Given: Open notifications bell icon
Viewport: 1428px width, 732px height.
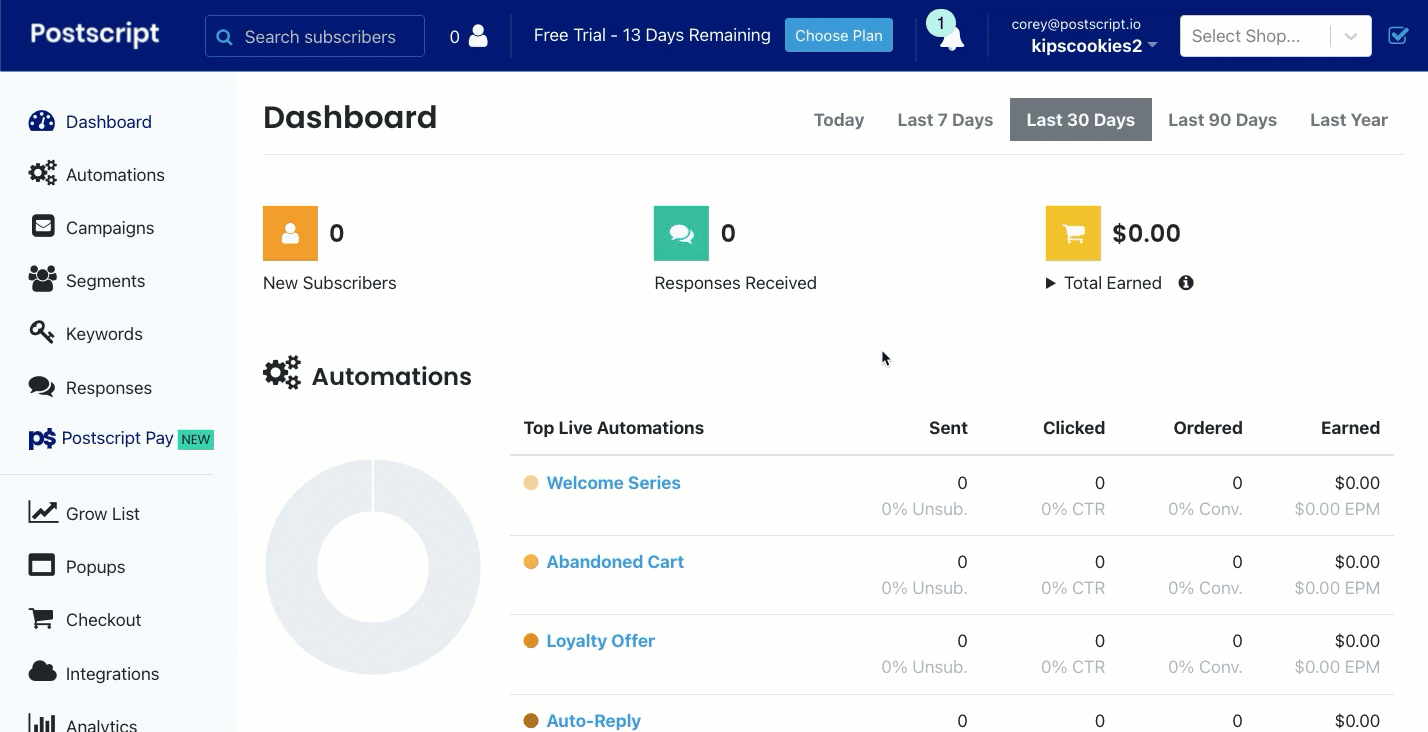Looking at the screenshot, I should pos(951,38).
